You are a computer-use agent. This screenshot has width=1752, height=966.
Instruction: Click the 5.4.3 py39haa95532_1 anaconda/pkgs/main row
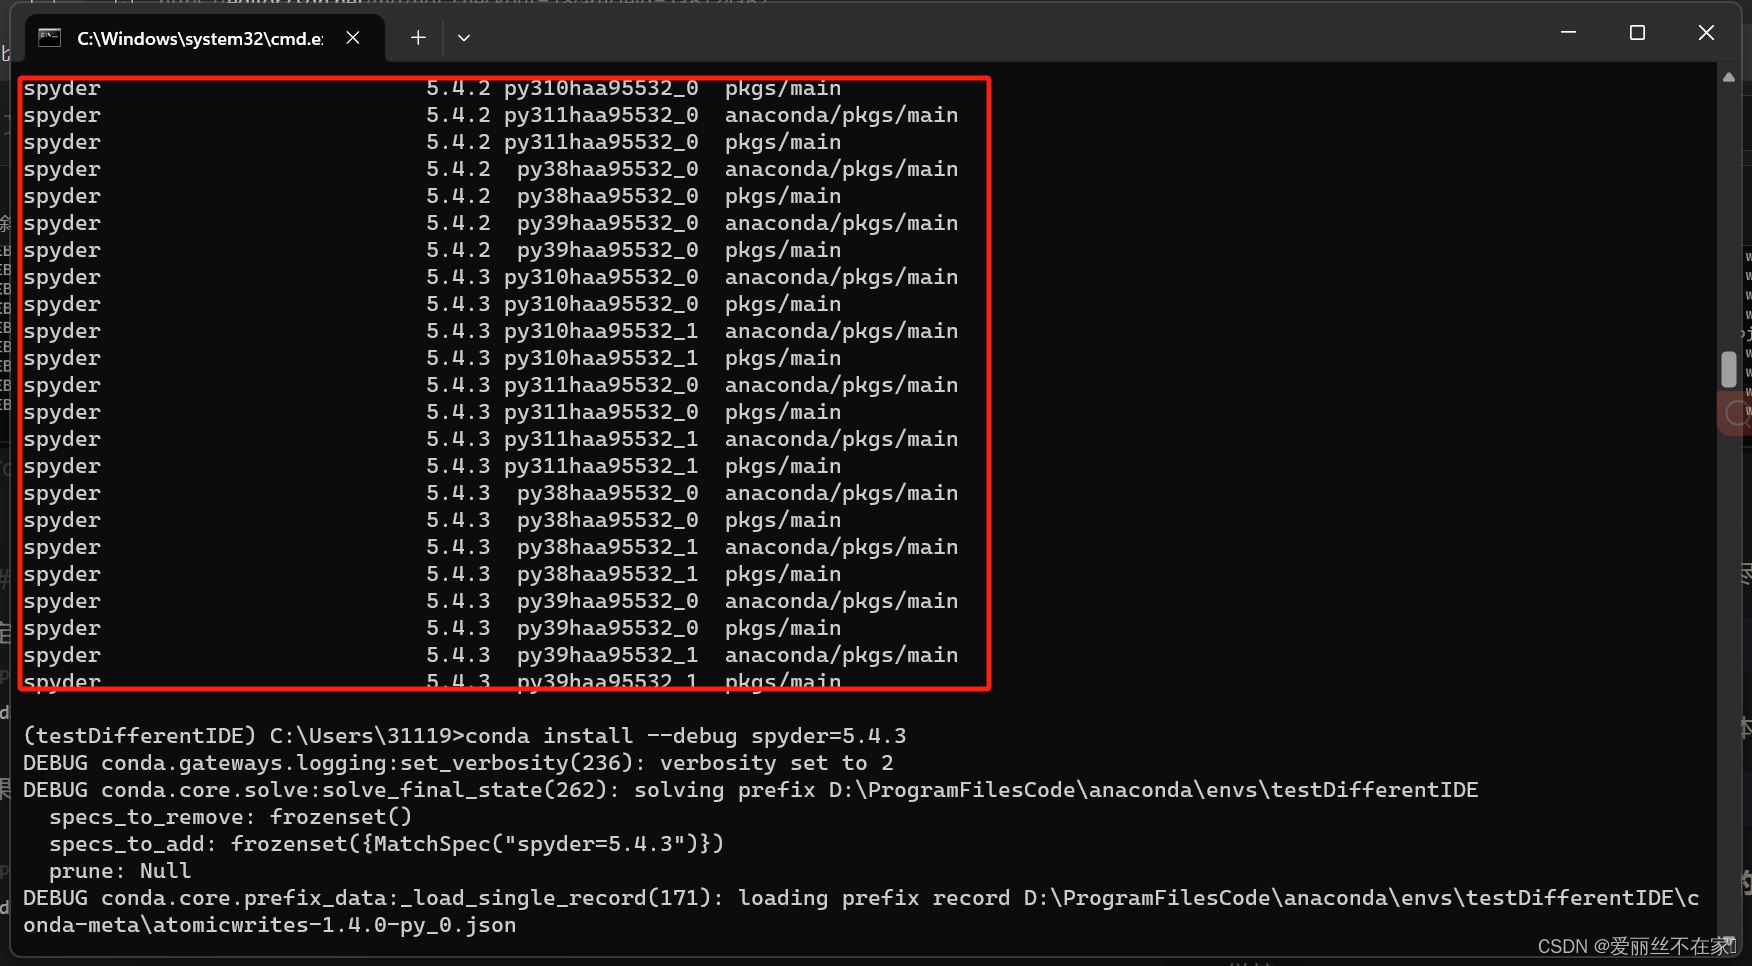click(x=490, y=655)
